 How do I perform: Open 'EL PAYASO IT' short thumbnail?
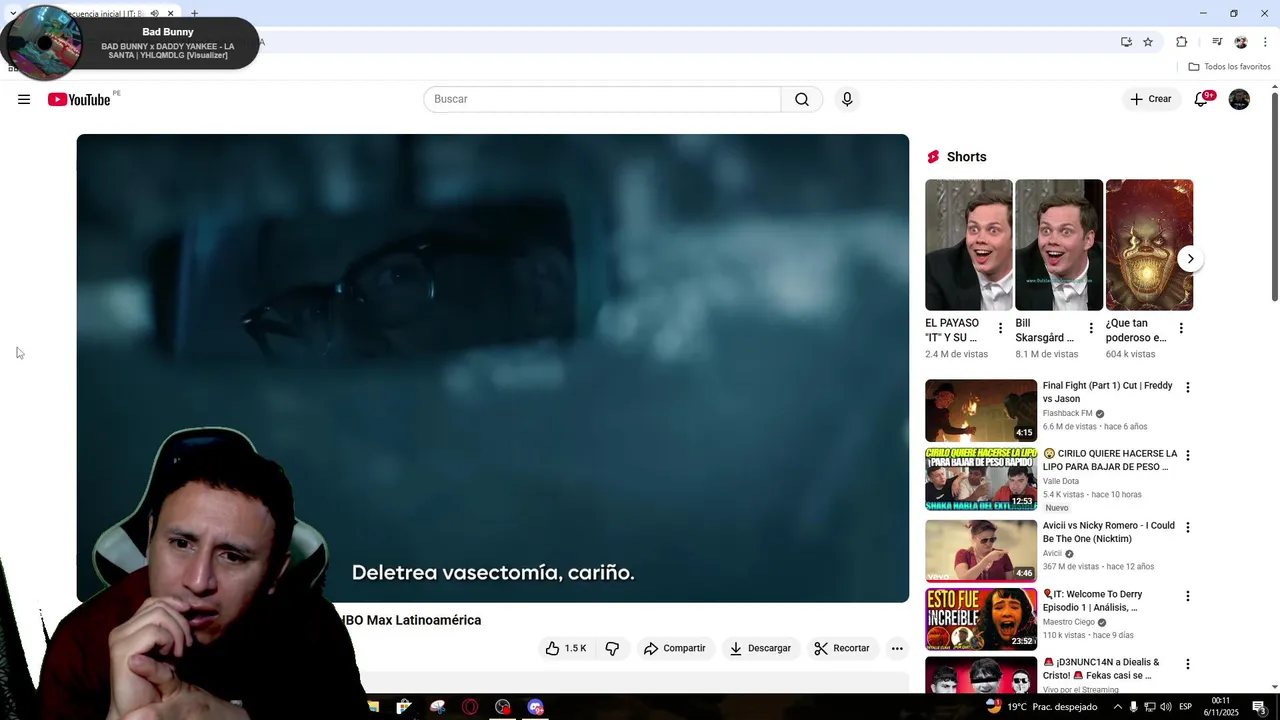tap(969, 245)
